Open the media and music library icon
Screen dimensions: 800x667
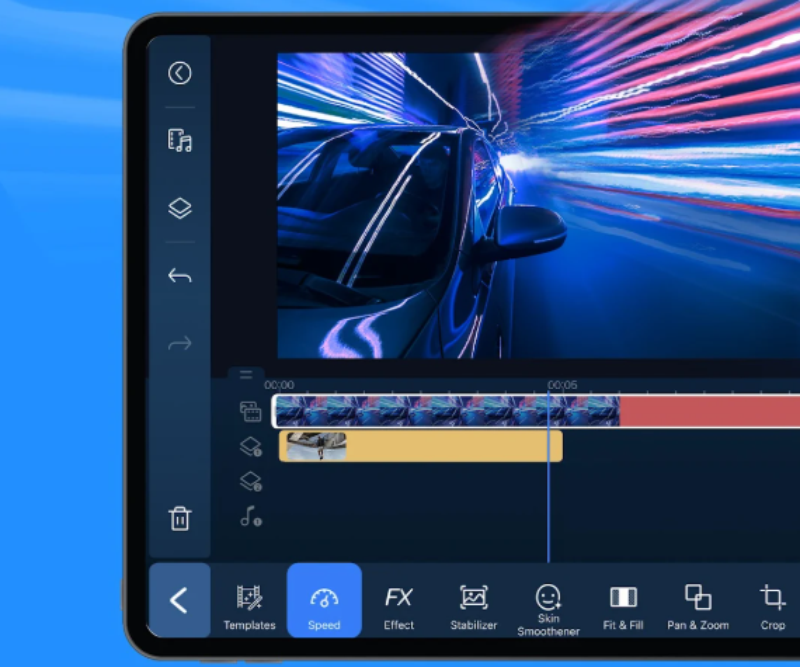tap(180, 140)
